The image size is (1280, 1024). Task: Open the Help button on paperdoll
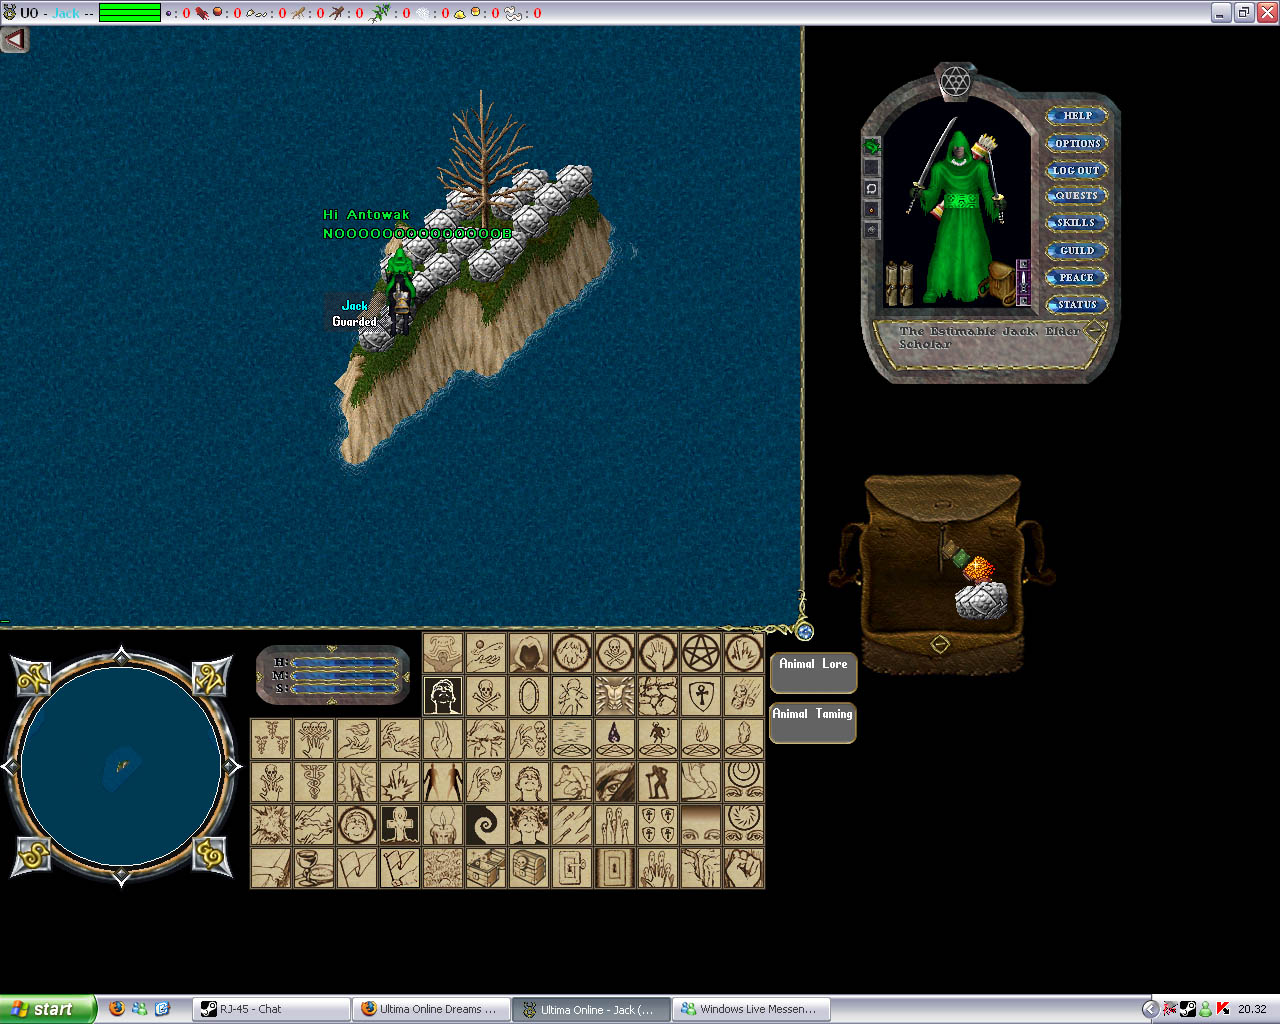(1077, 116)
